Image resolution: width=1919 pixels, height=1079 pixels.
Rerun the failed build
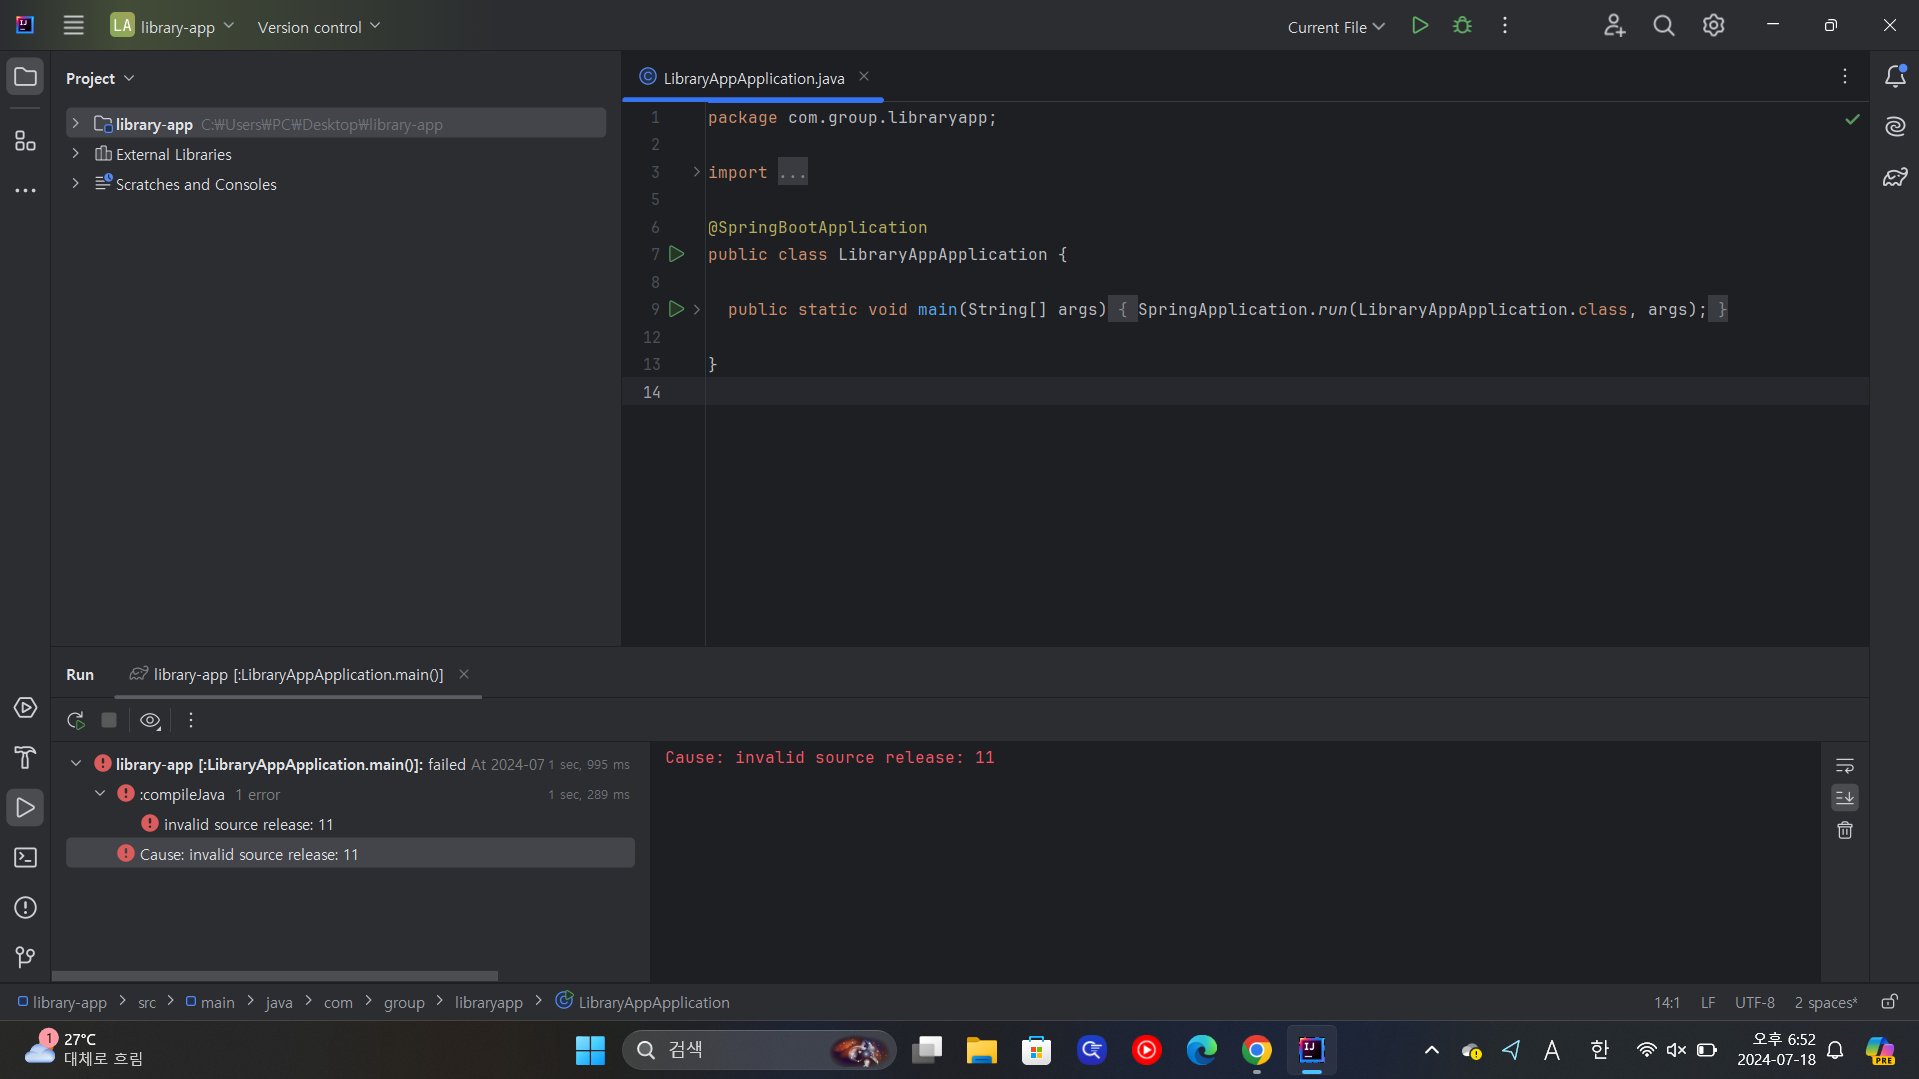(76, 720)
